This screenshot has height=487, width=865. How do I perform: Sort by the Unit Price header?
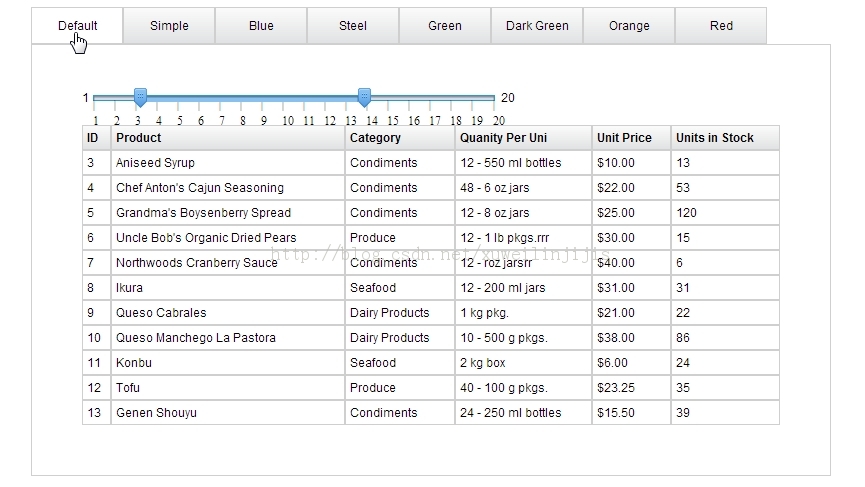[x=631, y=138]
